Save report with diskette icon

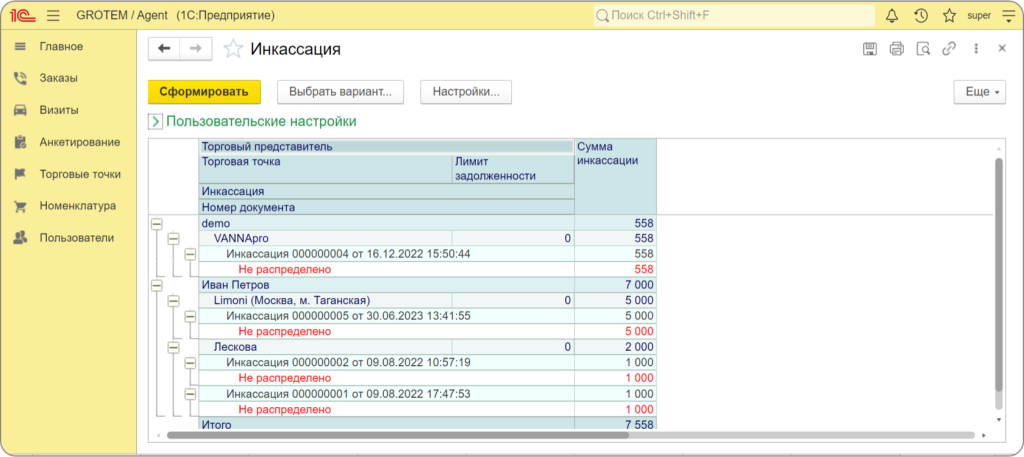pyautogui.click(x=870, y=49)
